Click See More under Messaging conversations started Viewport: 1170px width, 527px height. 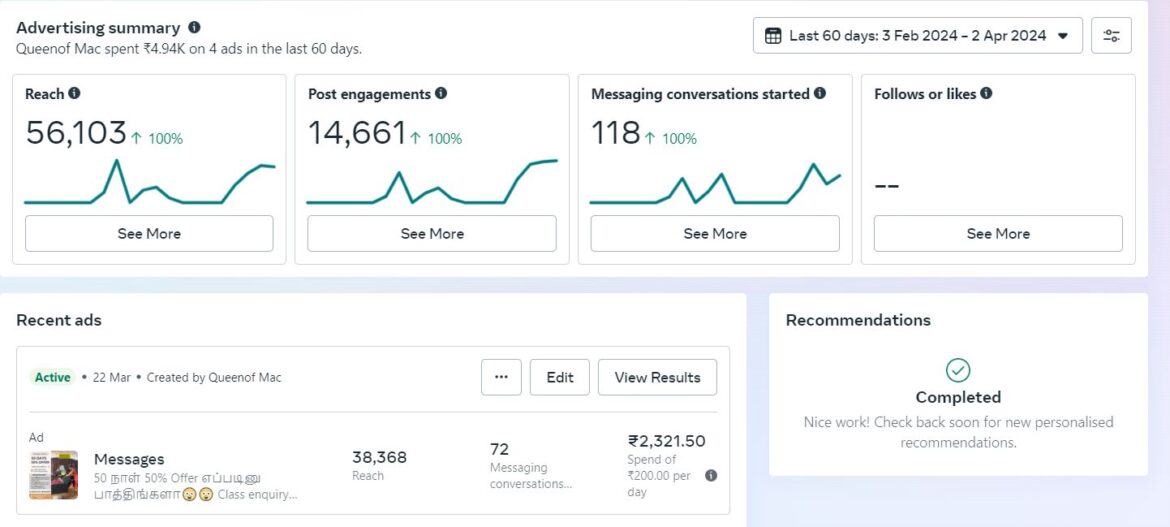coord(715,234)
